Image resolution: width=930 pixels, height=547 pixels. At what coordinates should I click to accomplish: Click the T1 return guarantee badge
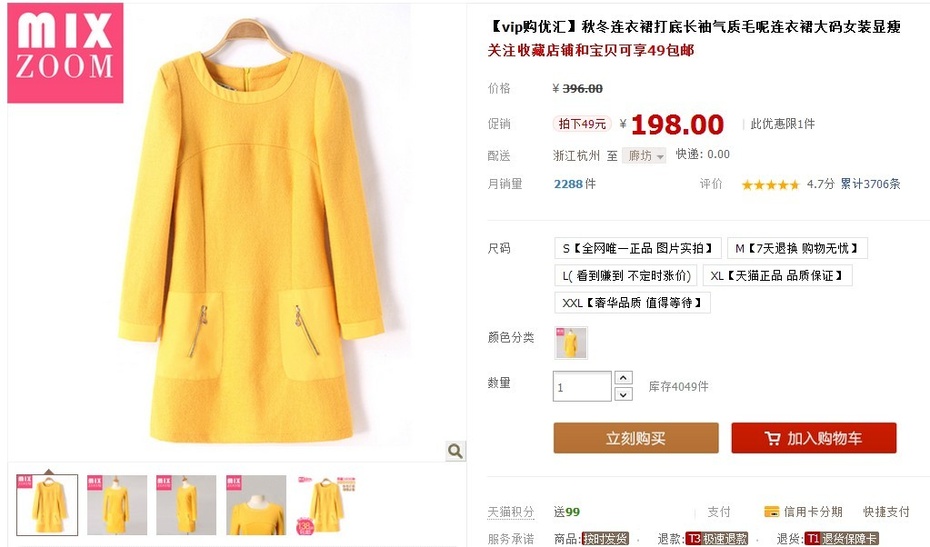(x=841, y=539)
